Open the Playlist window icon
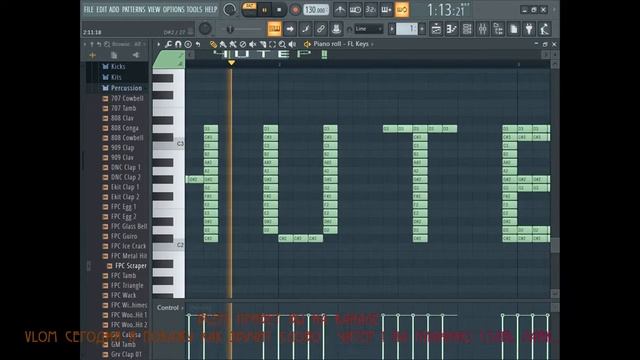 [x=436, y=29]
